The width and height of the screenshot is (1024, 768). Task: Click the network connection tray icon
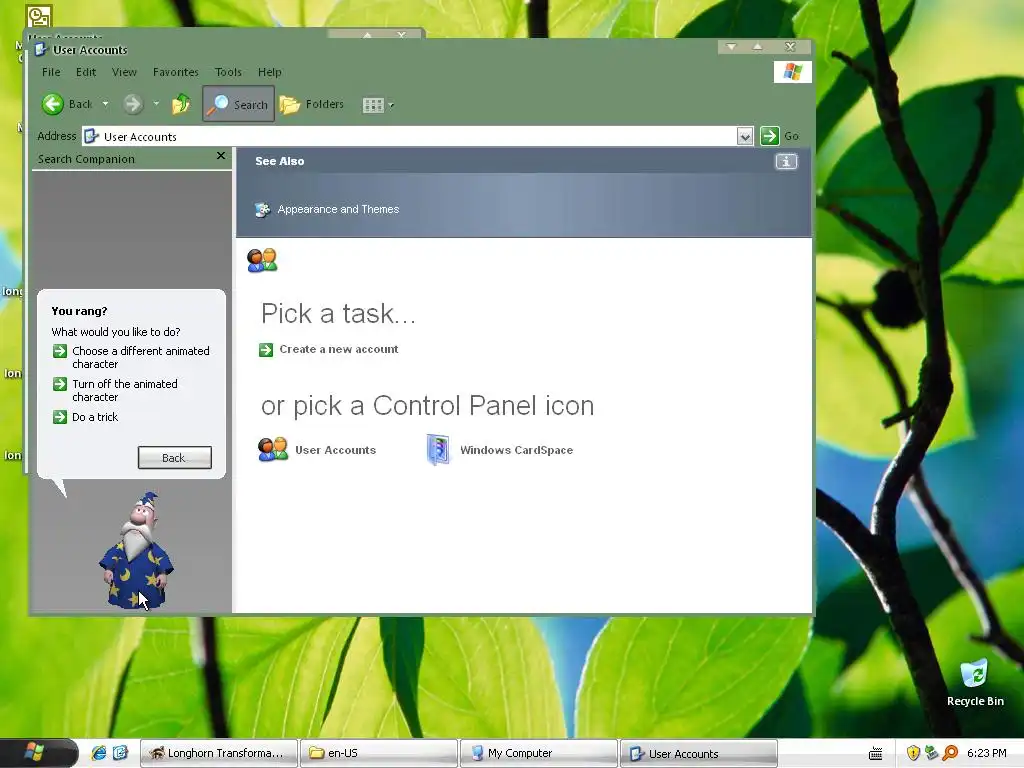pos(931,753)
